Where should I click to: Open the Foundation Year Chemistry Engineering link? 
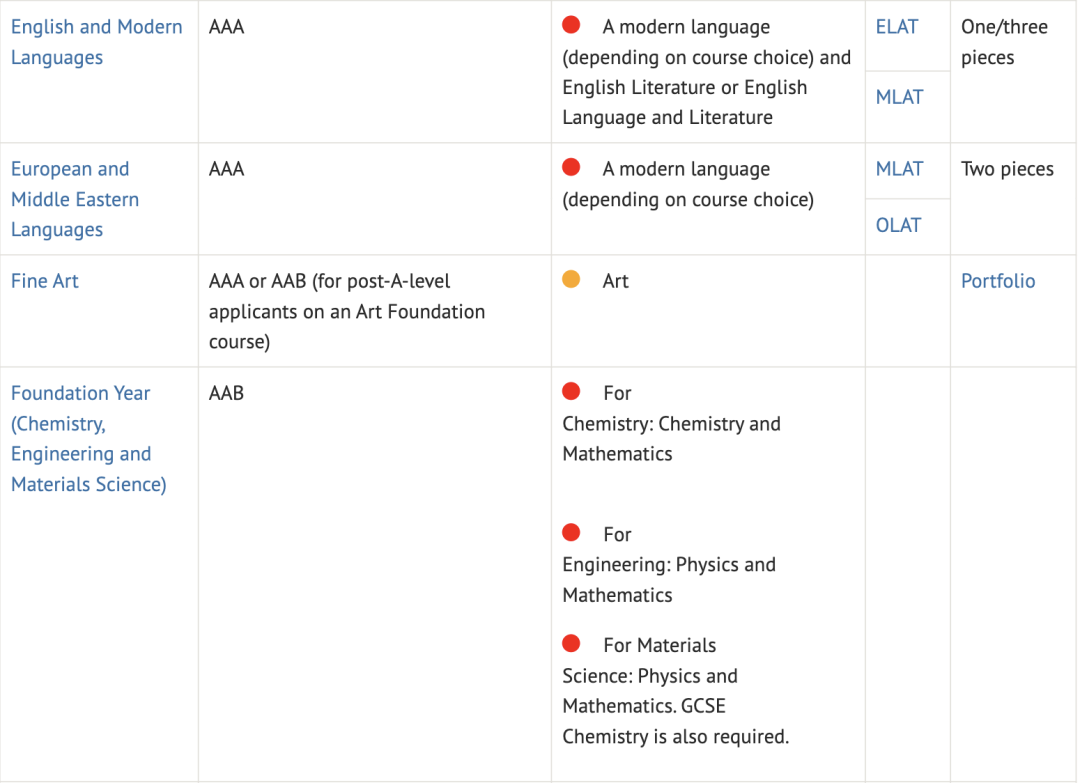(x=89, y=439)
